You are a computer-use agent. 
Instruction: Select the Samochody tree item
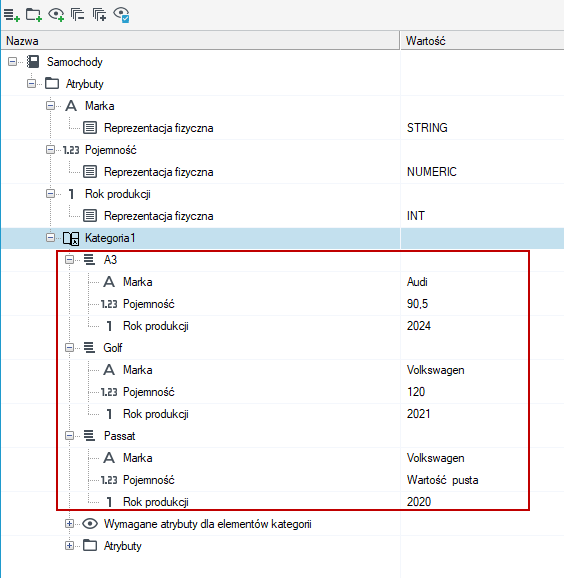(74, 62)
